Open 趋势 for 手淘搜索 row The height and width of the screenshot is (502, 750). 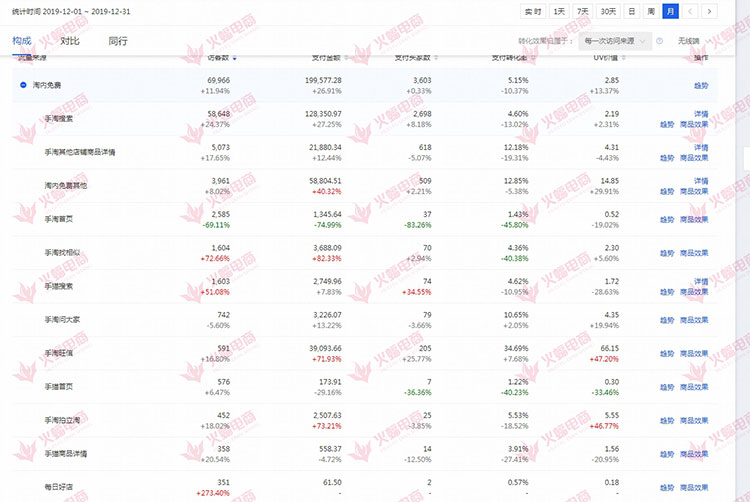667,124
